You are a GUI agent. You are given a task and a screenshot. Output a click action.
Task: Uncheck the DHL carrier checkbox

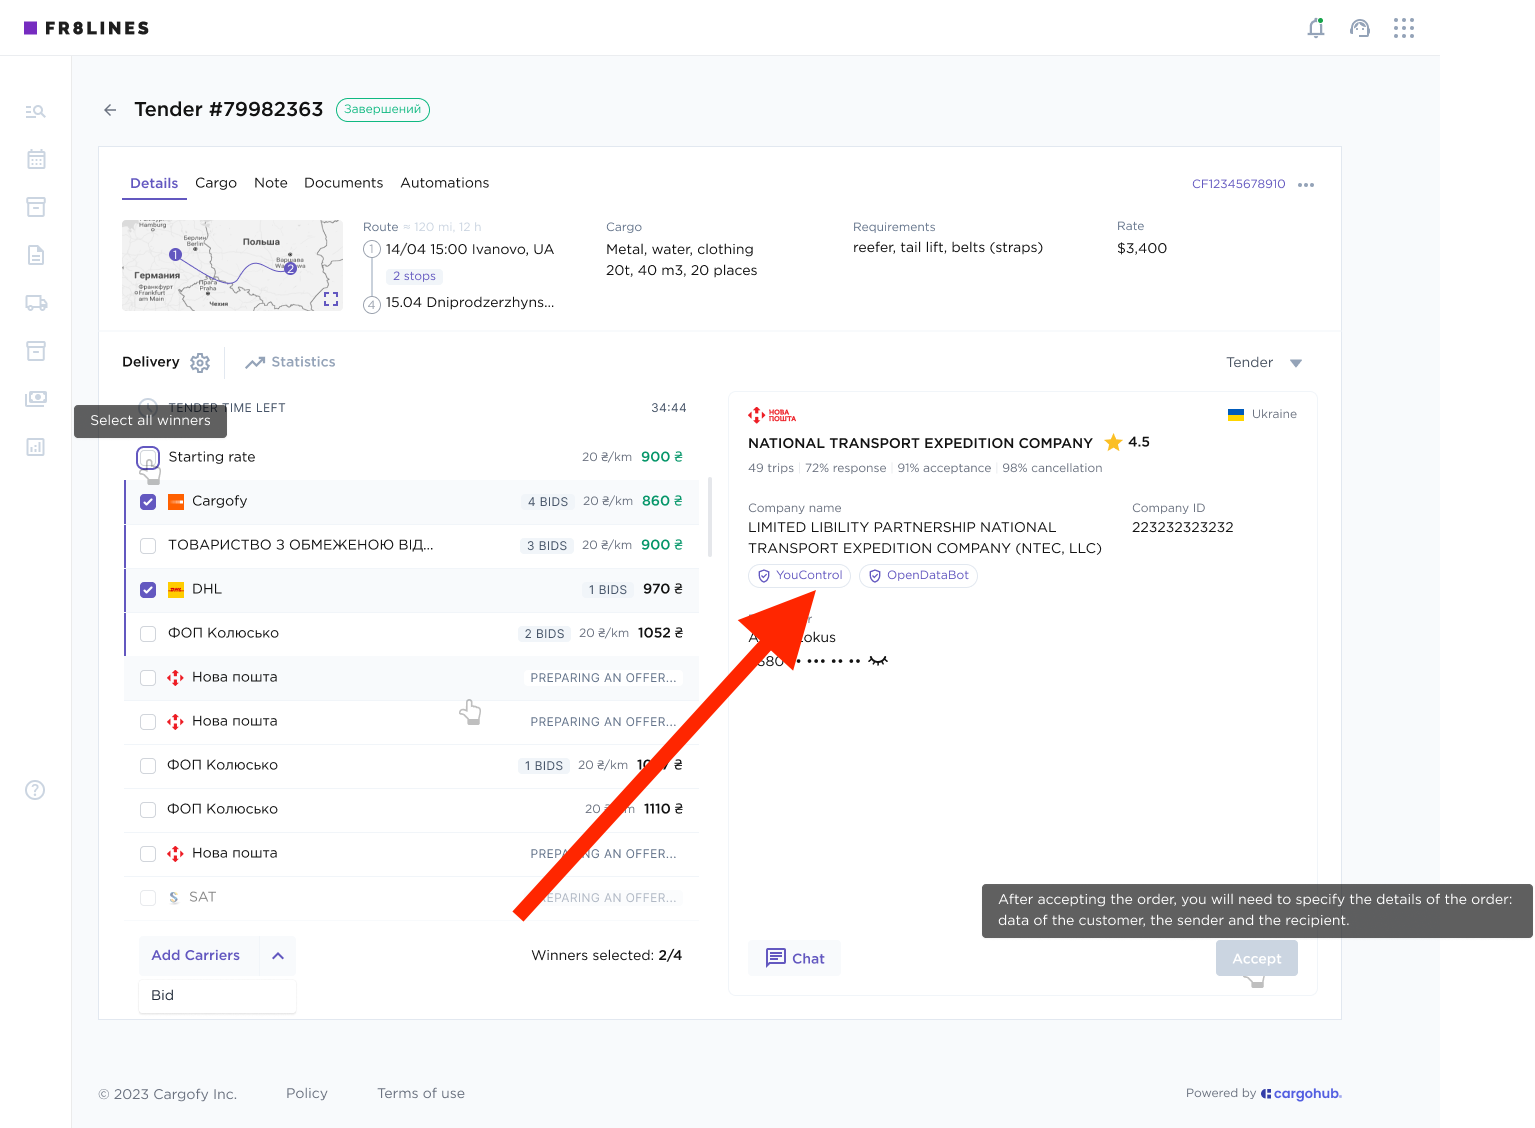point(148,590)
